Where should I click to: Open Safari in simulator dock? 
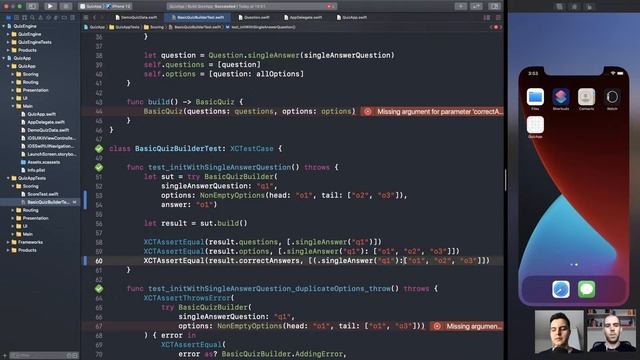(561, 289)
